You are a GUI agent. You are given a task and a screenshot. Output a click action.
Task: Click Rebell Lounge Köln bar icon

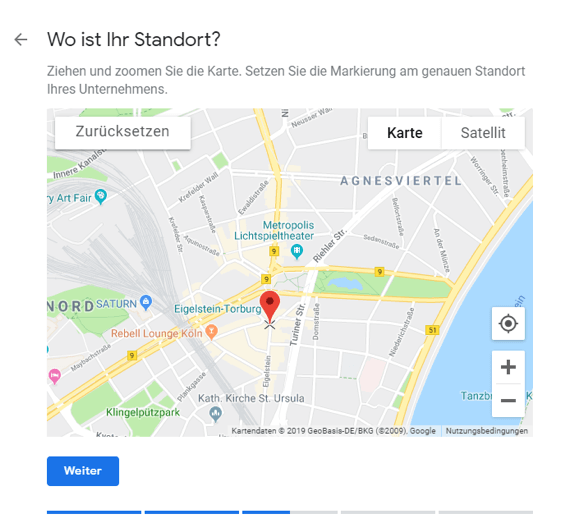[211, 332]
